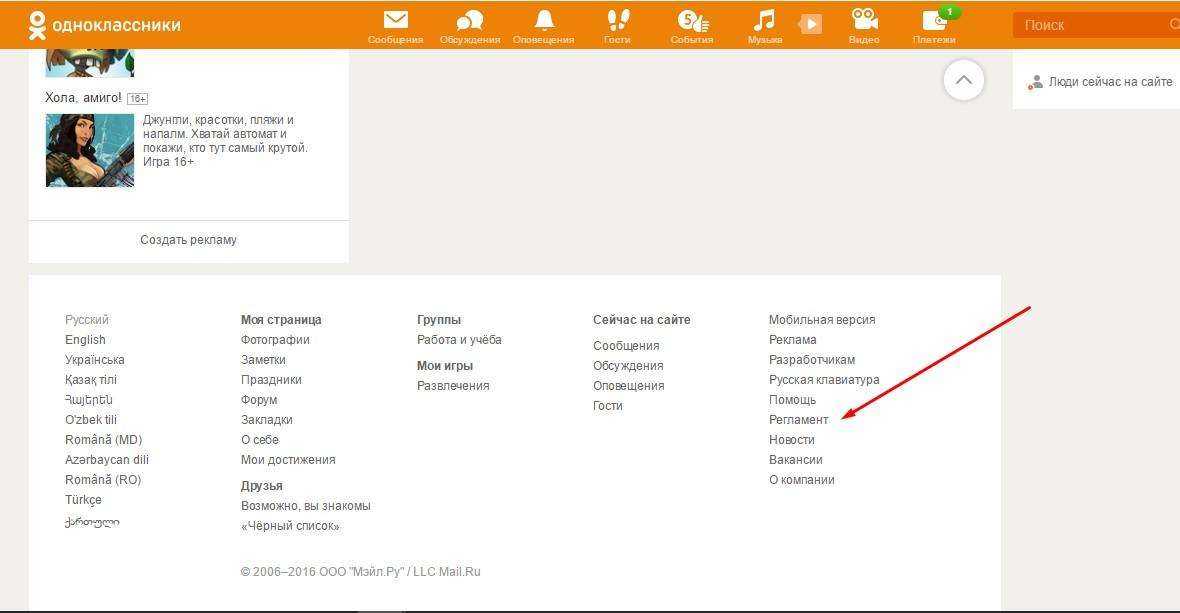Image resolution: width=1180 pixels, height=613 pixels.
Task: Open Вакансии footer link
Action: click(795, 460)
